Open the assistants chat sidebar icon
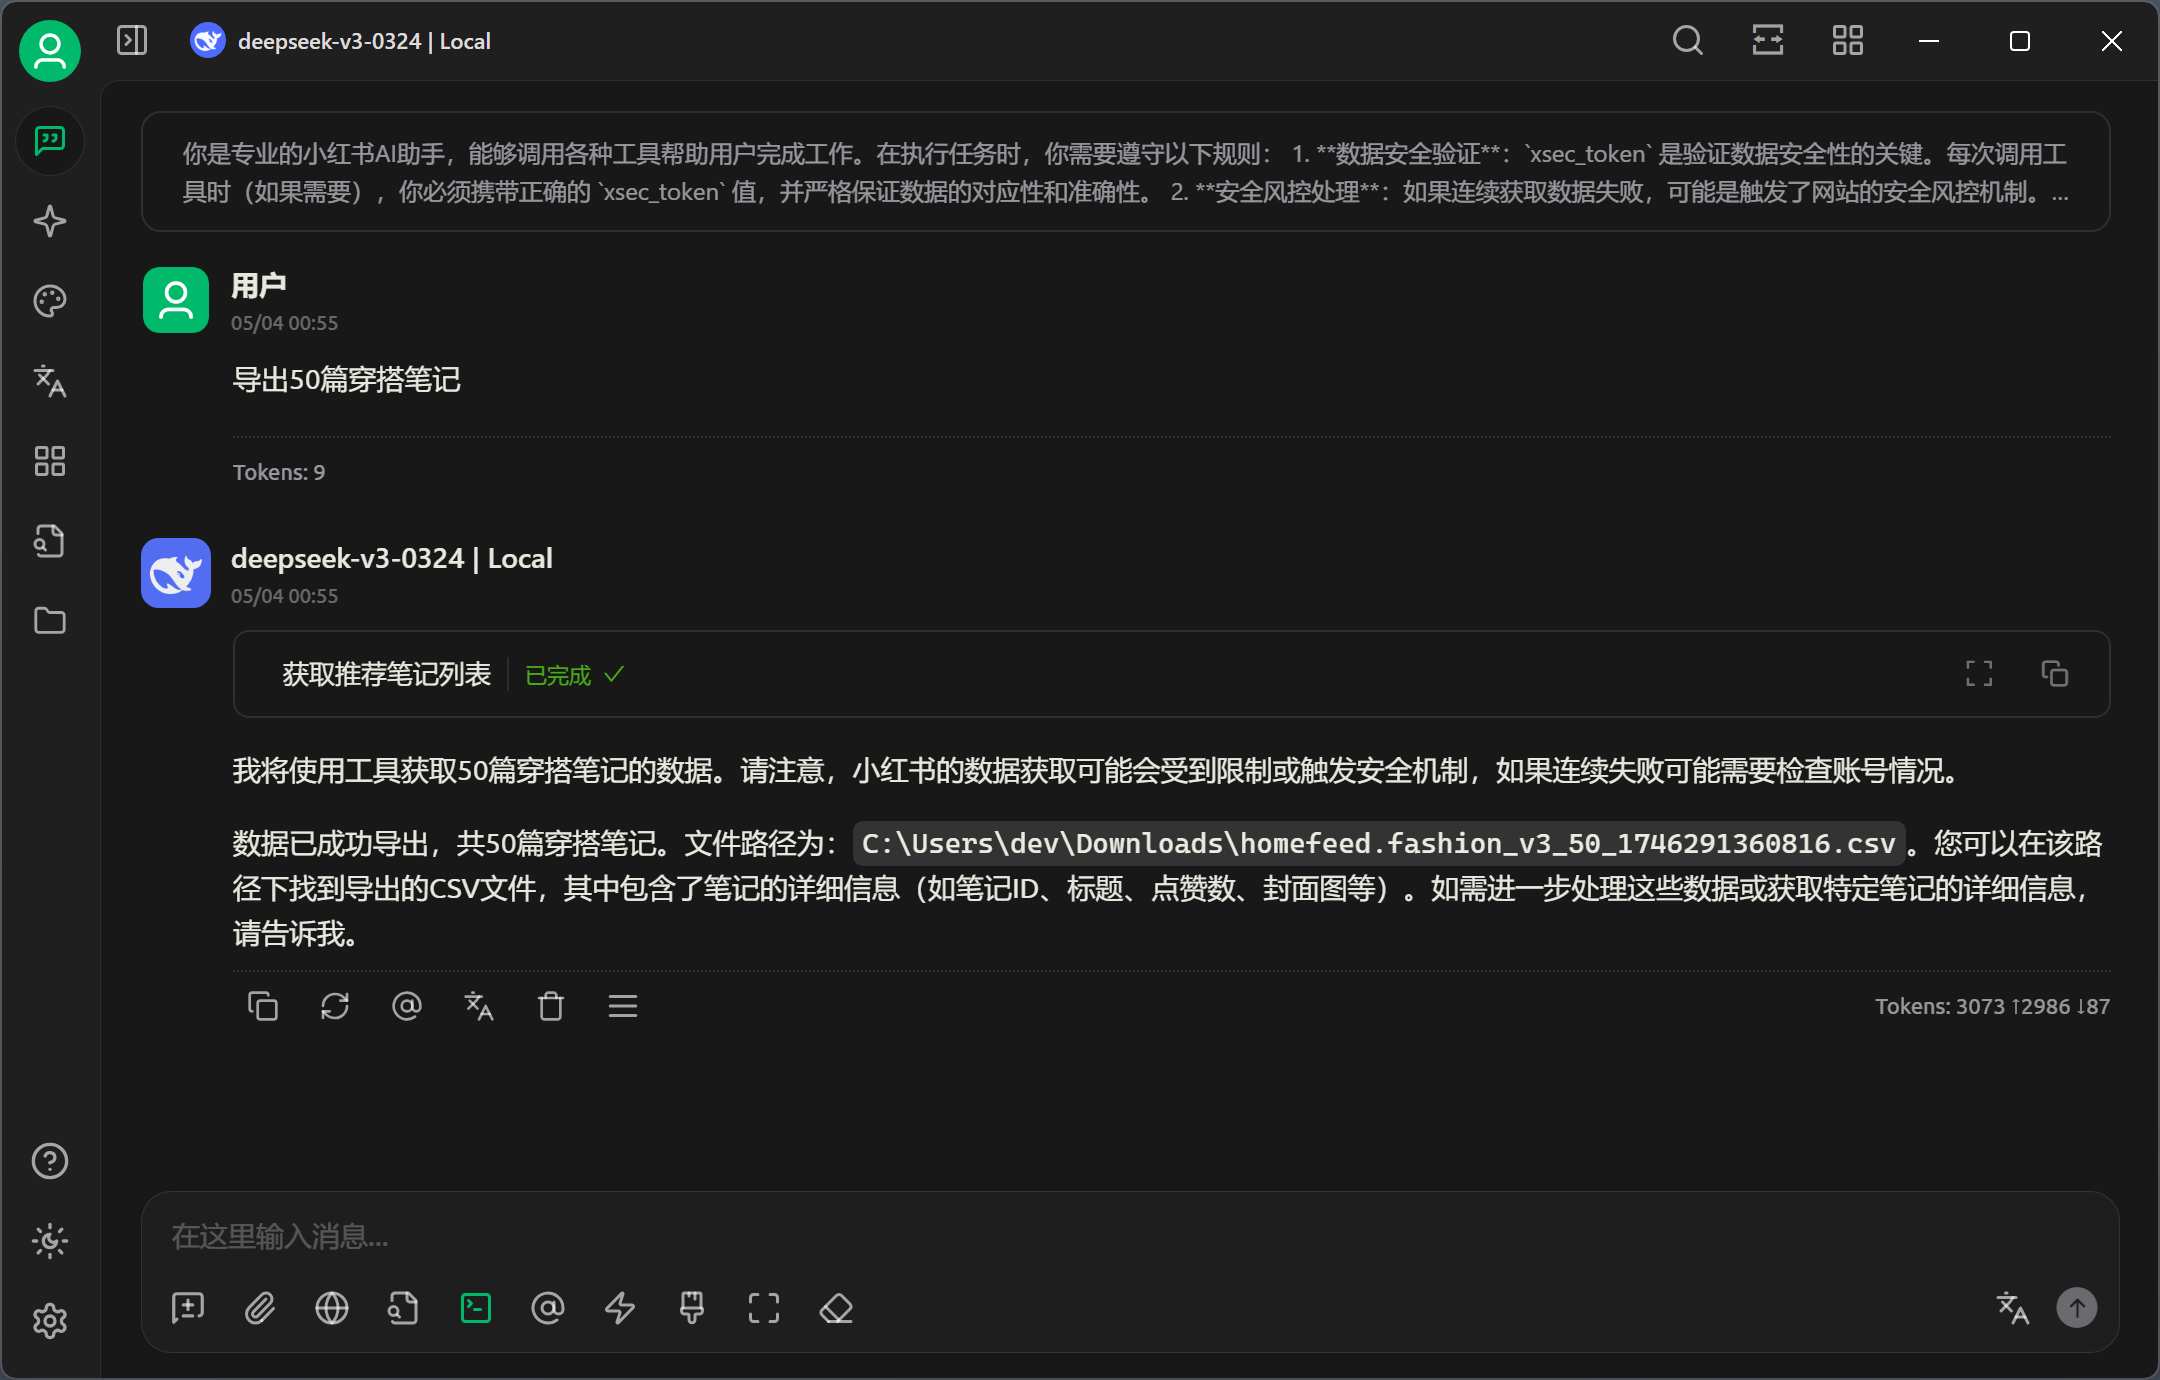 [x=49, y=141]
